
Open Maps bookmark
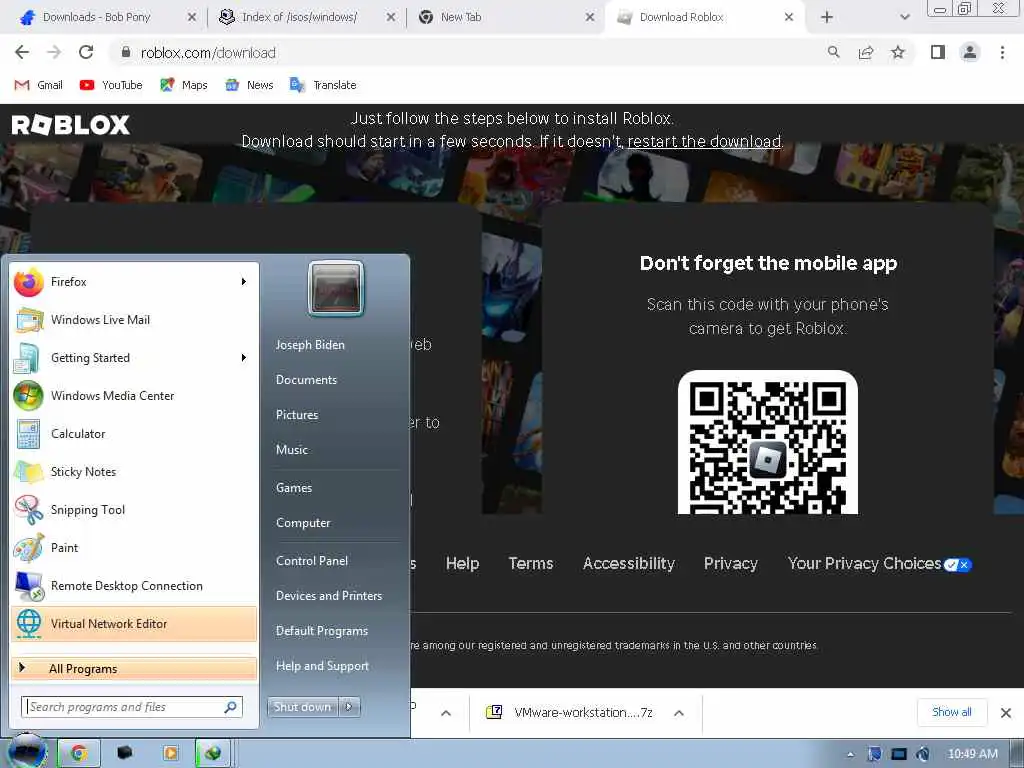pos(184,85)
